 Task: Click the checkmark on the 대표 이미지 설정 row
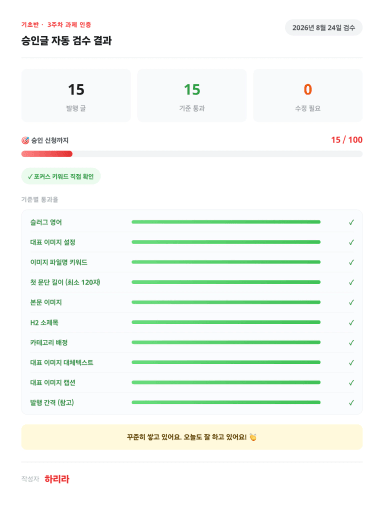pos(351,242)
